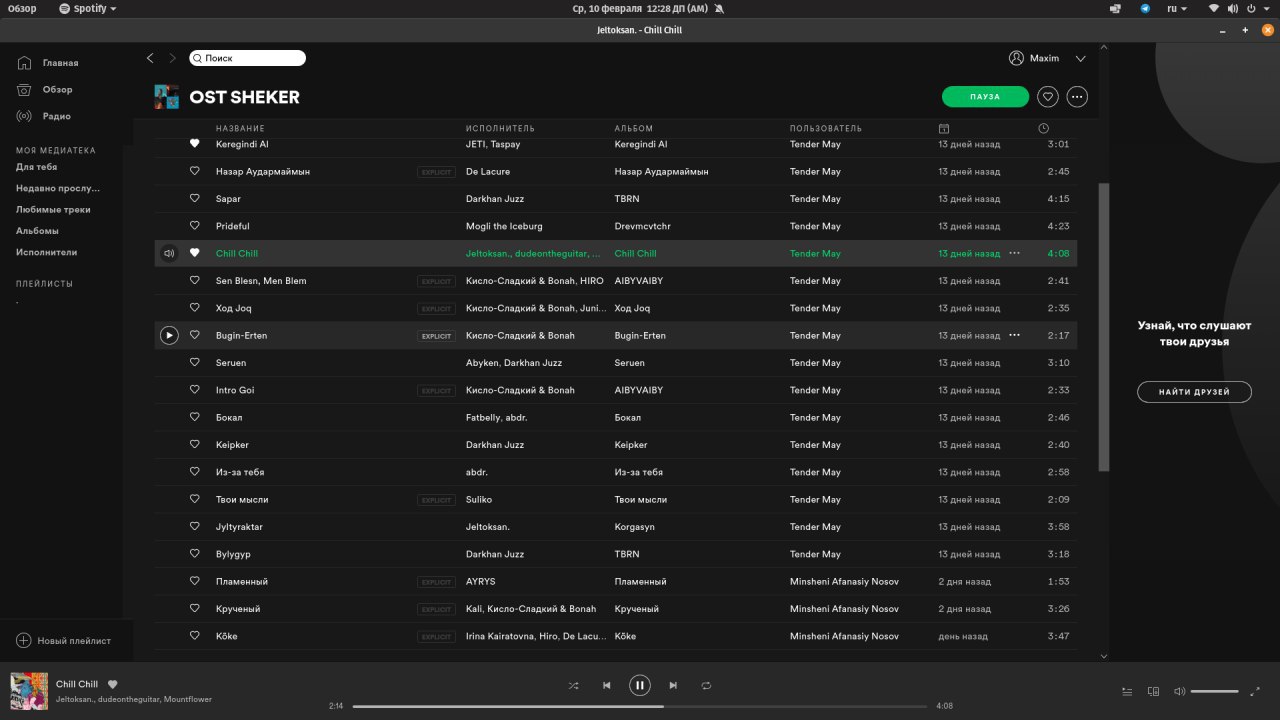Open more options for Chill Chill row
This screenshot has height=720, width=1280.
pyautogui.click(x=1014, y=253)
